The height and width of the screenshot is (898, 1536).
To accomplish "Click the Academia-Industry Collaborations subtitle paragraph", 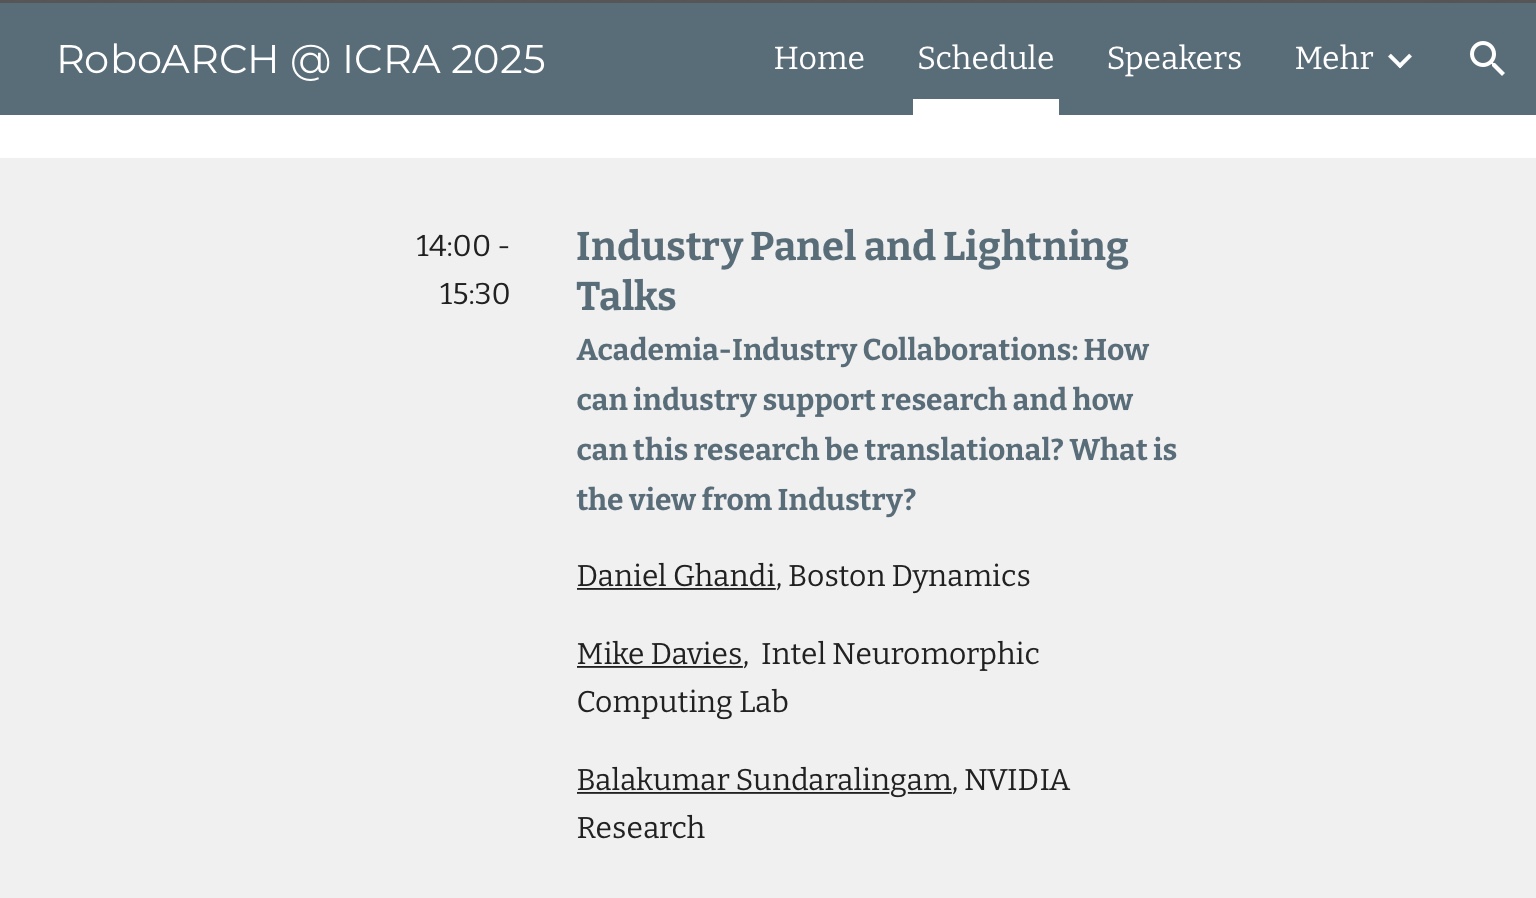I will [877, 425].
